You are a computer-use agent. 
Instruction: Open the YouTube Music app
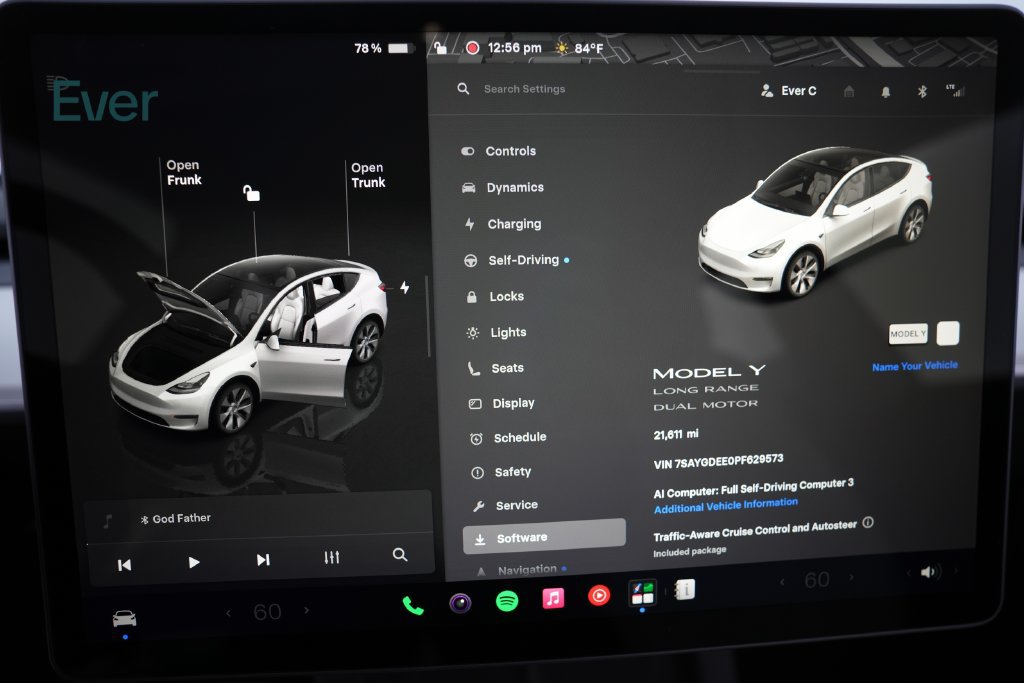click(599, 595)
